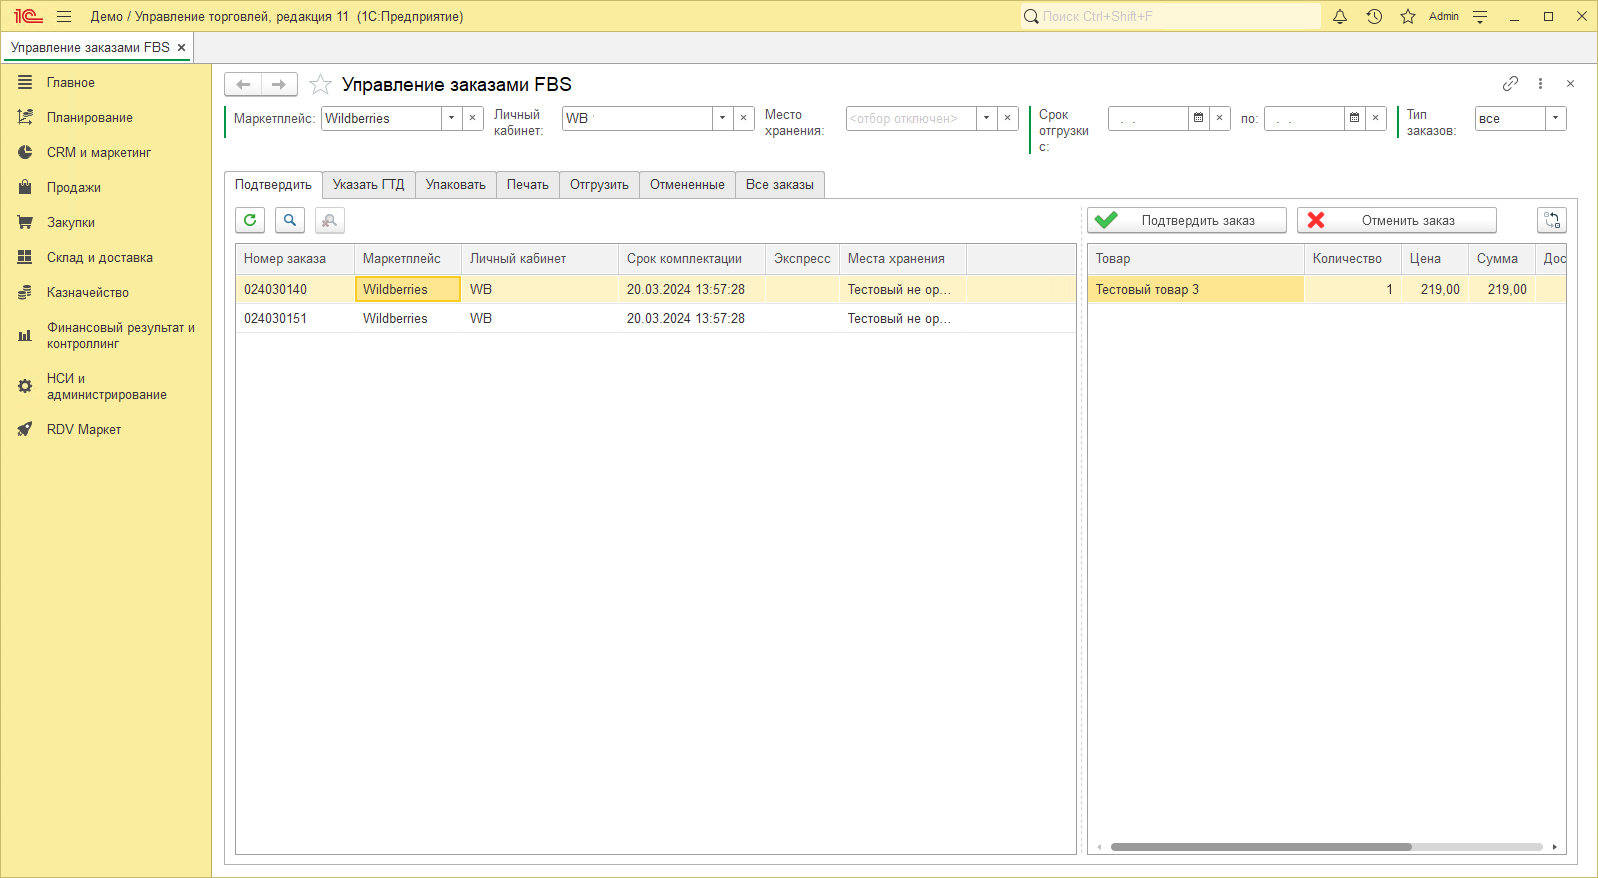Select Тестовый товар 3 row

[x=1326, y=289]
